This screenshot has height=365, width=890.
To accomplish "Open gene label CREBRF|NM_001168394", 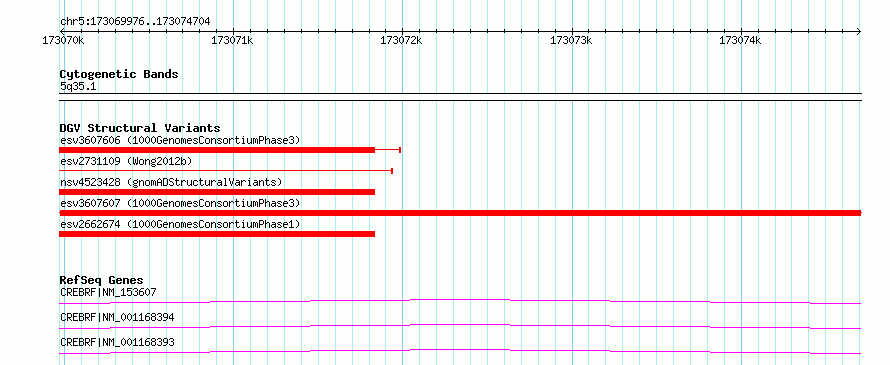I will point(117,317).
